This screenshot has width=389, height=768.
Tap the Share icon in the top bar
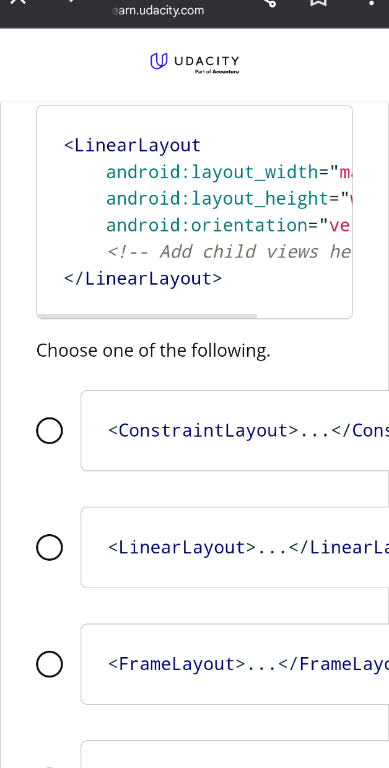(x=269, y=2)
